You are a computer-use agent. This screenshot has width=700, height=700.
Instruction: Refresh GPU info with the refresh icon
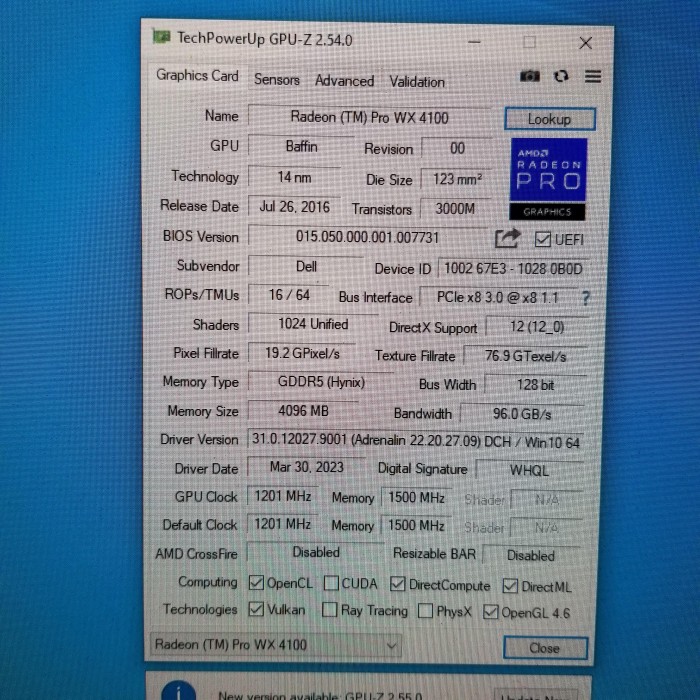[x=561, y=76]
